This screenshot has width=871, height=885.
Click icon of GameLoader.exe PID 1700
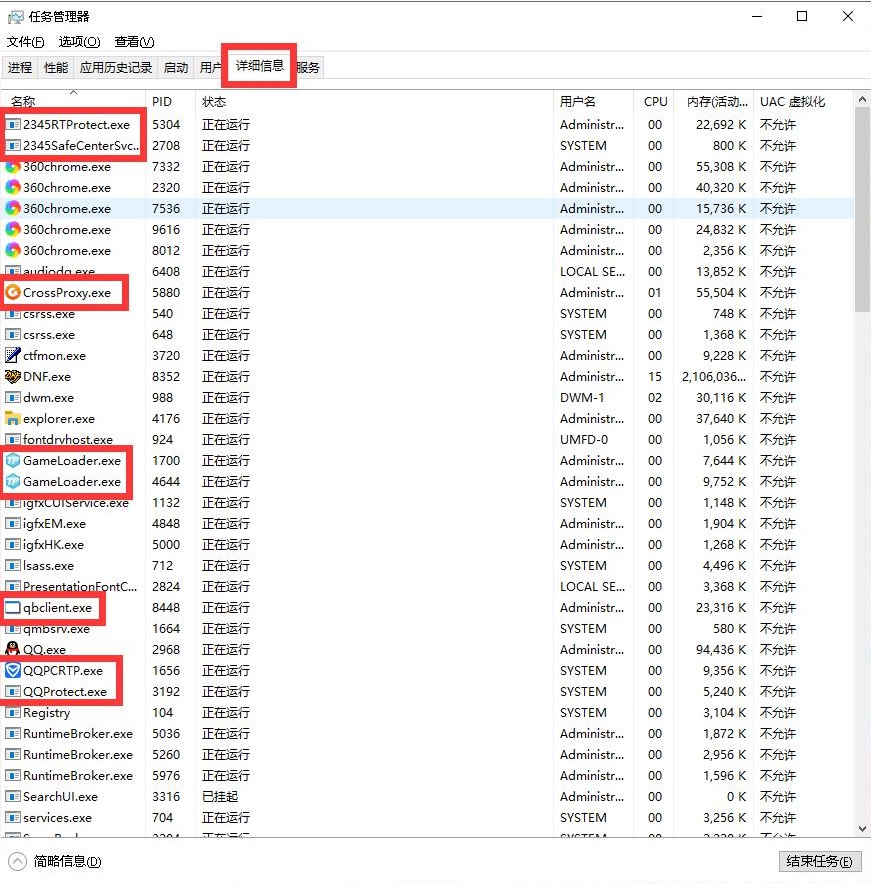[12, 461]
